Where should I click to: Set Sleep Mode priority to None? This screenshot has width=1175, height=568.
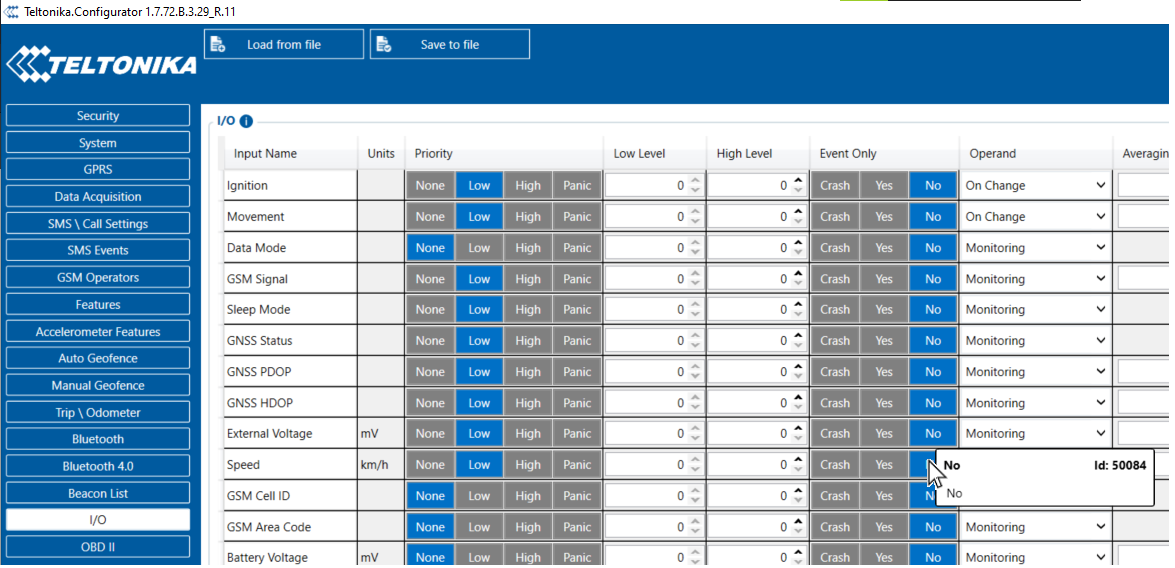point(430,309)
